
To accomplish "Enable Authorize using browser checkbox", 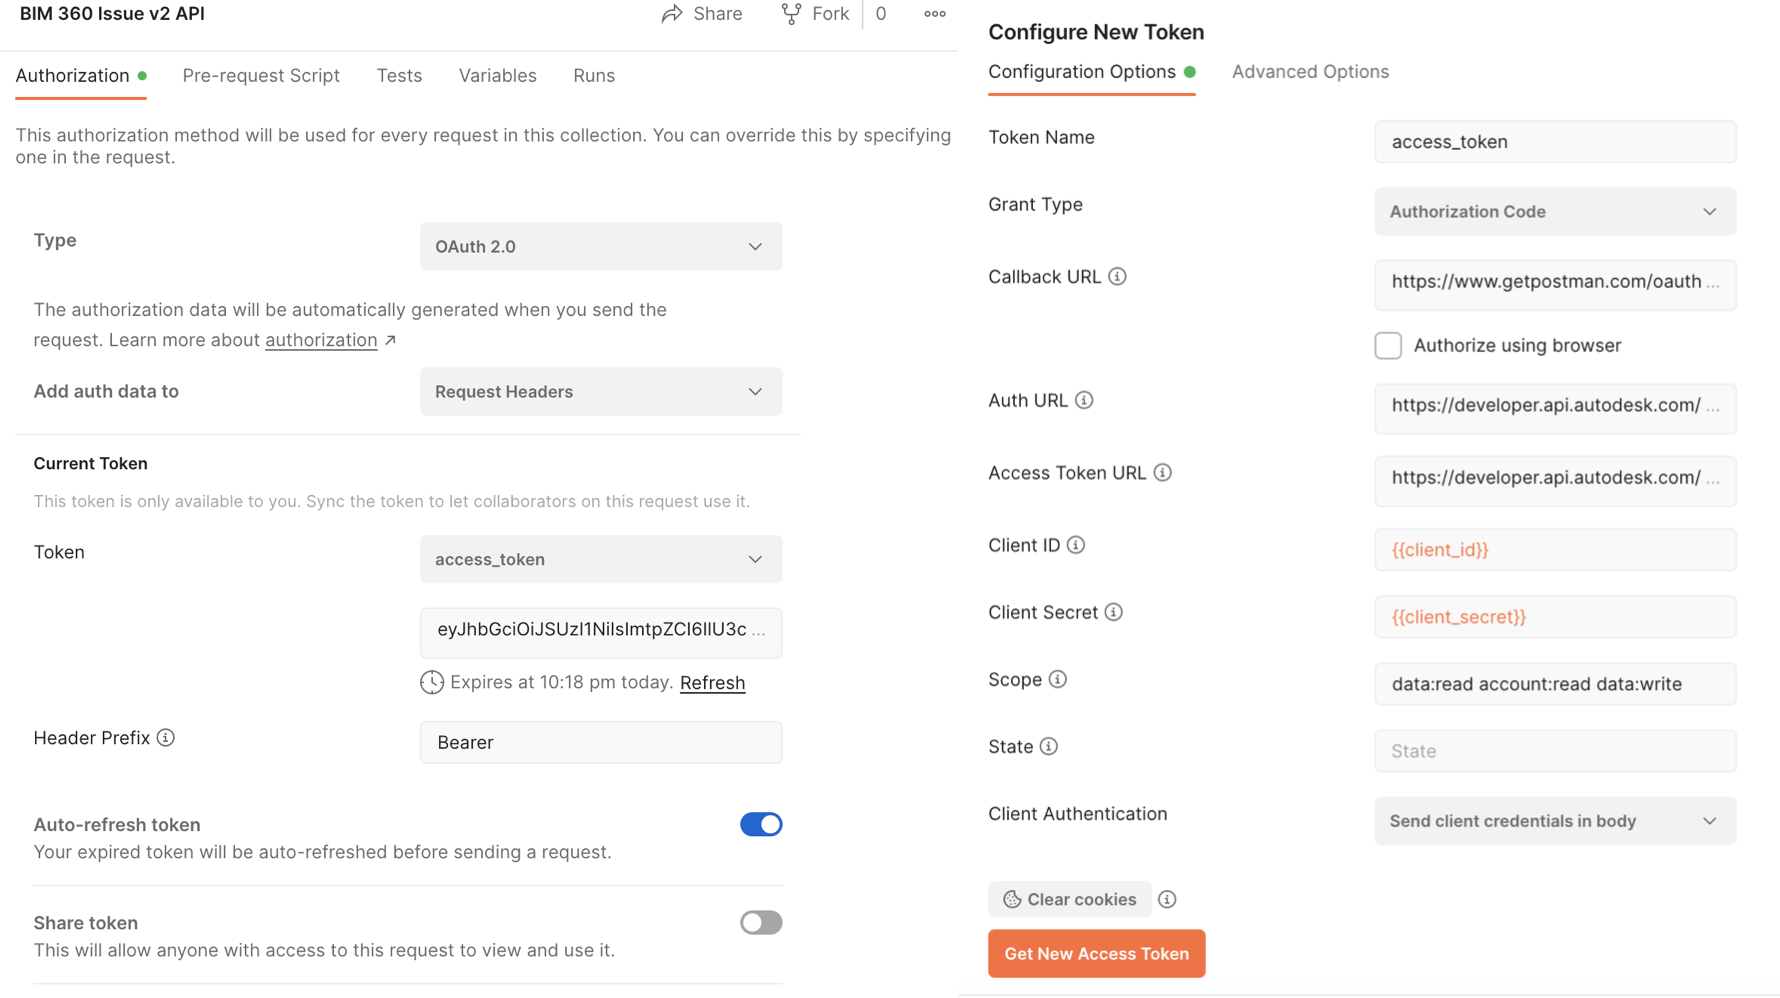I will 1388,346.
